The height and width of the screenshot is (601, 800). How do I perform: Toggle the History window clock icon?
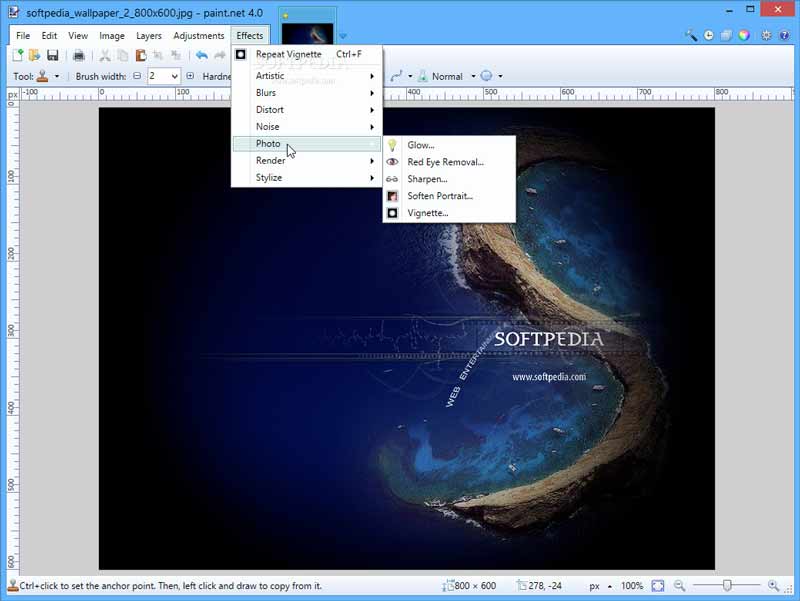coord(709,35)
